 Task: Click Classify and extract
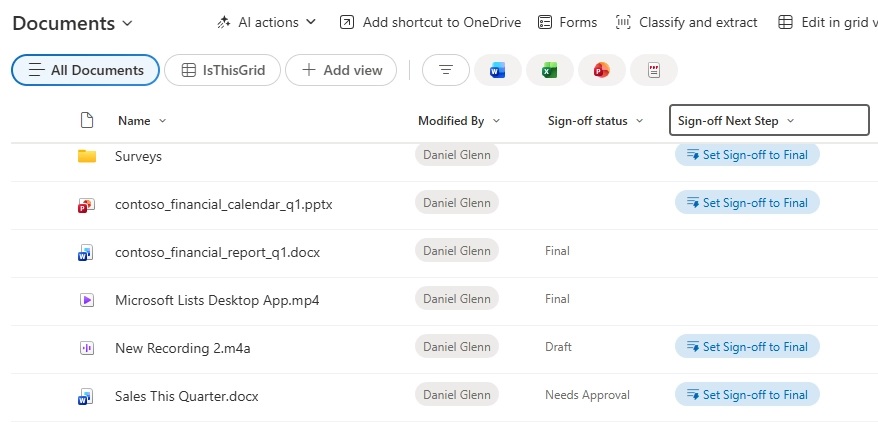pyautogui.click(x=686, y=22)
